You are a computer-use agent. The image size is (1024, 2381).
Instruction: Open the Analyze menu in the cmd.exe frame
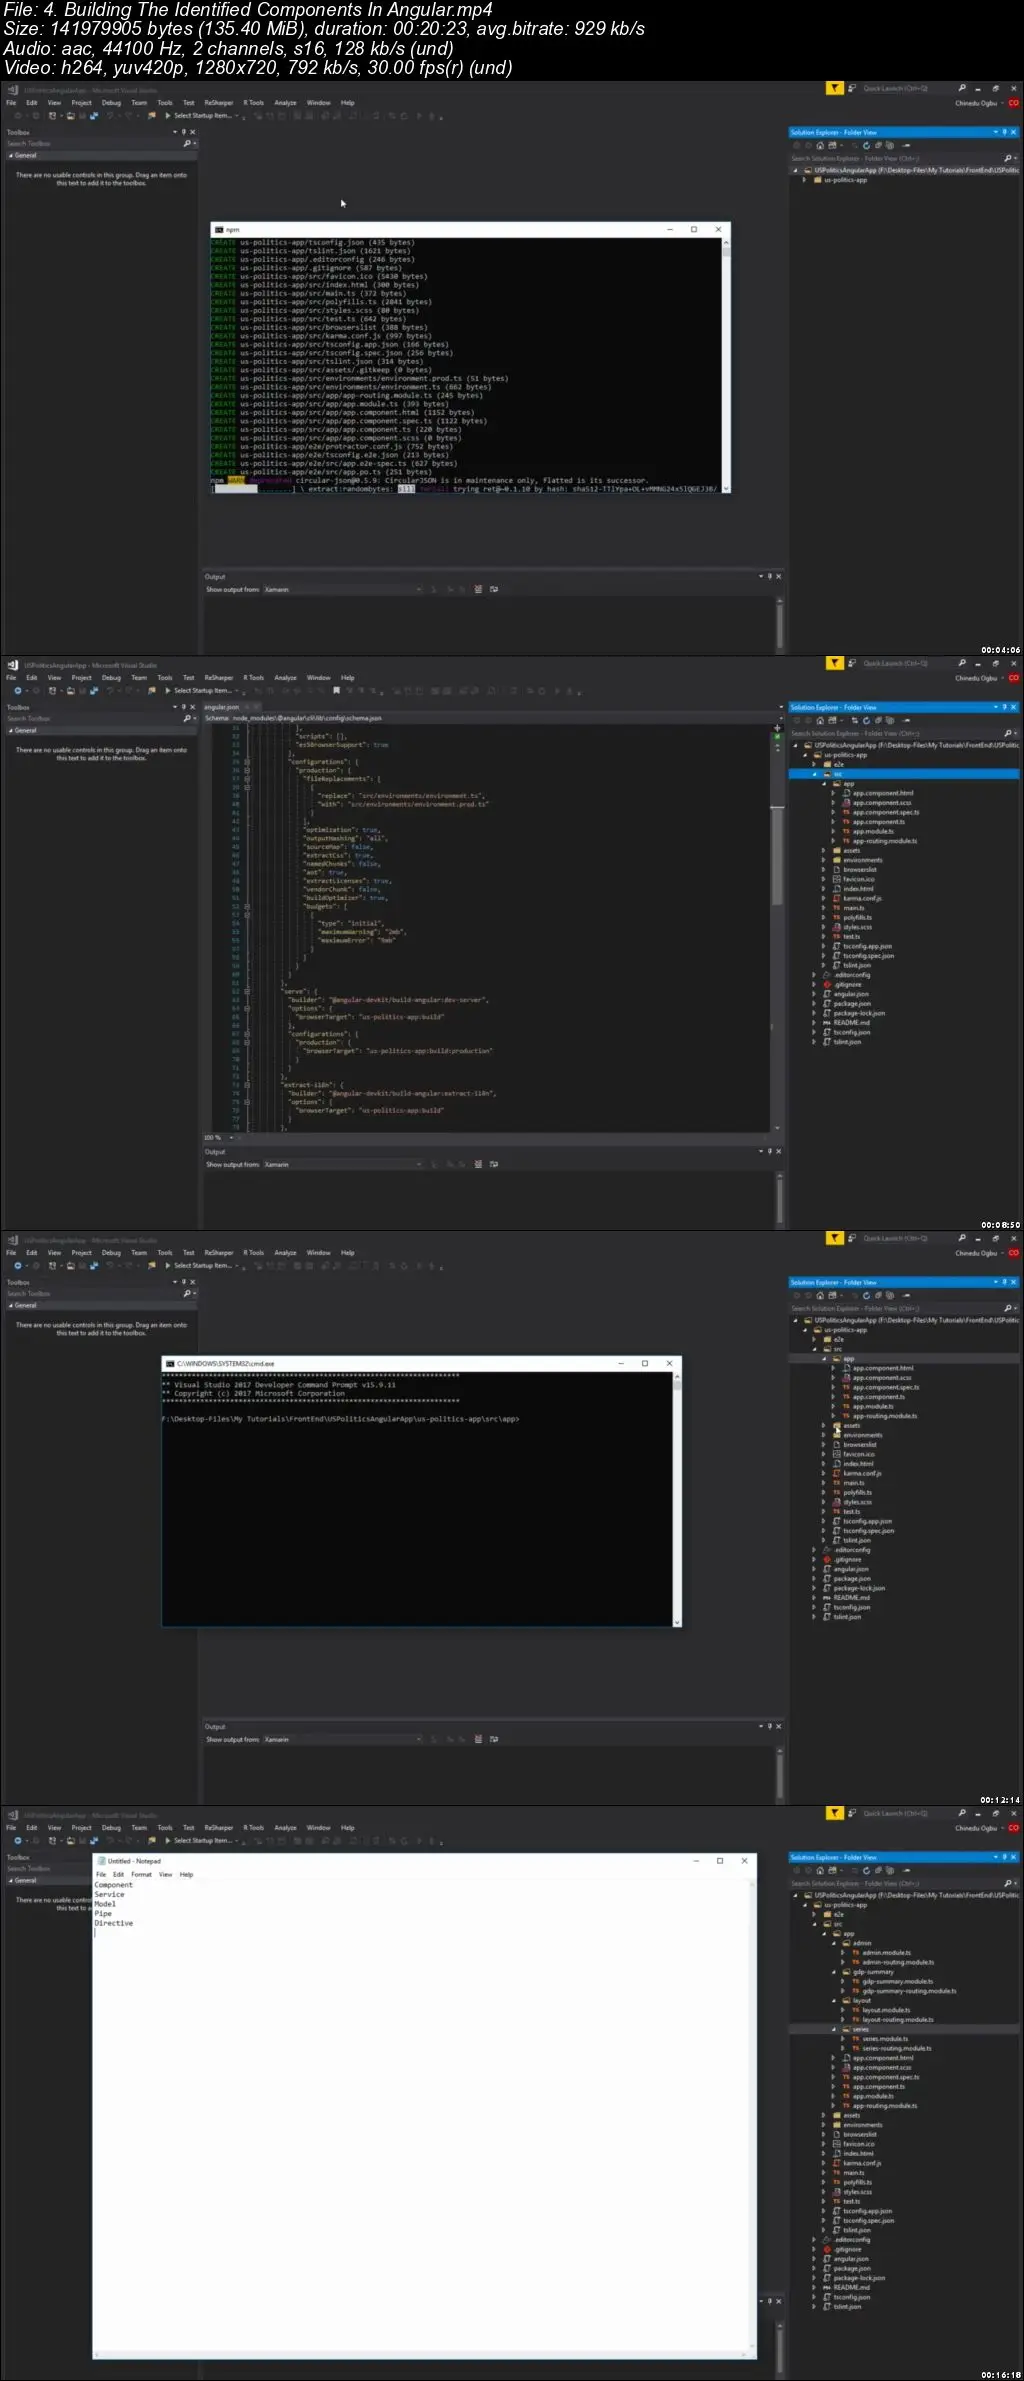[x=285, y=1253]
